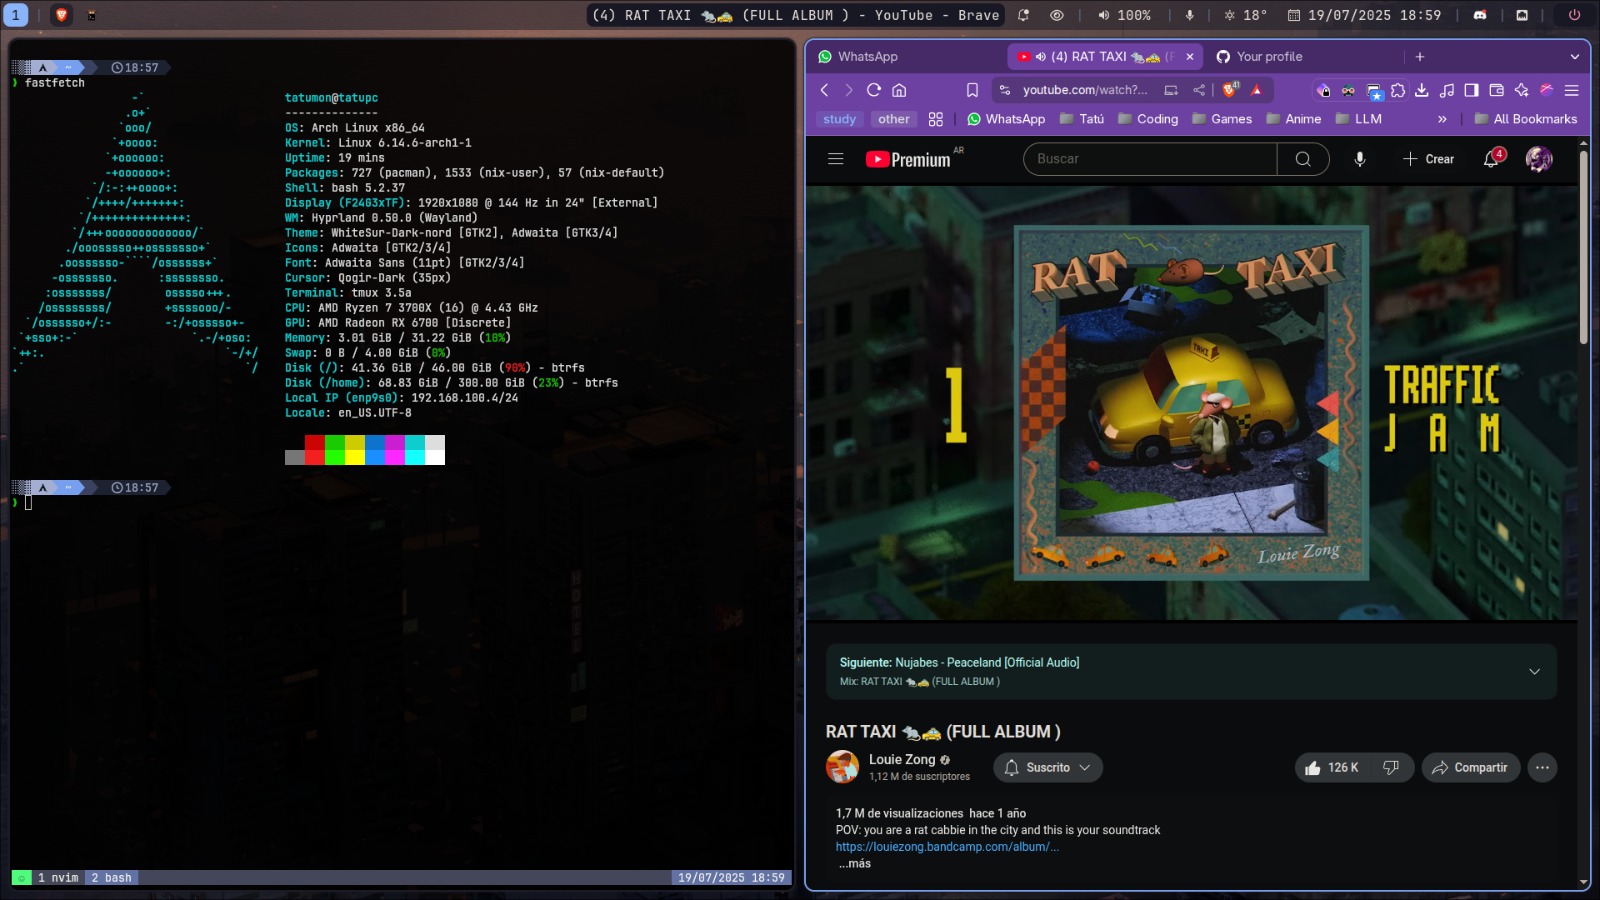1600x900 pixels.
Task: Open the YouTube account avatar menu
Action: click(1539, 159)
